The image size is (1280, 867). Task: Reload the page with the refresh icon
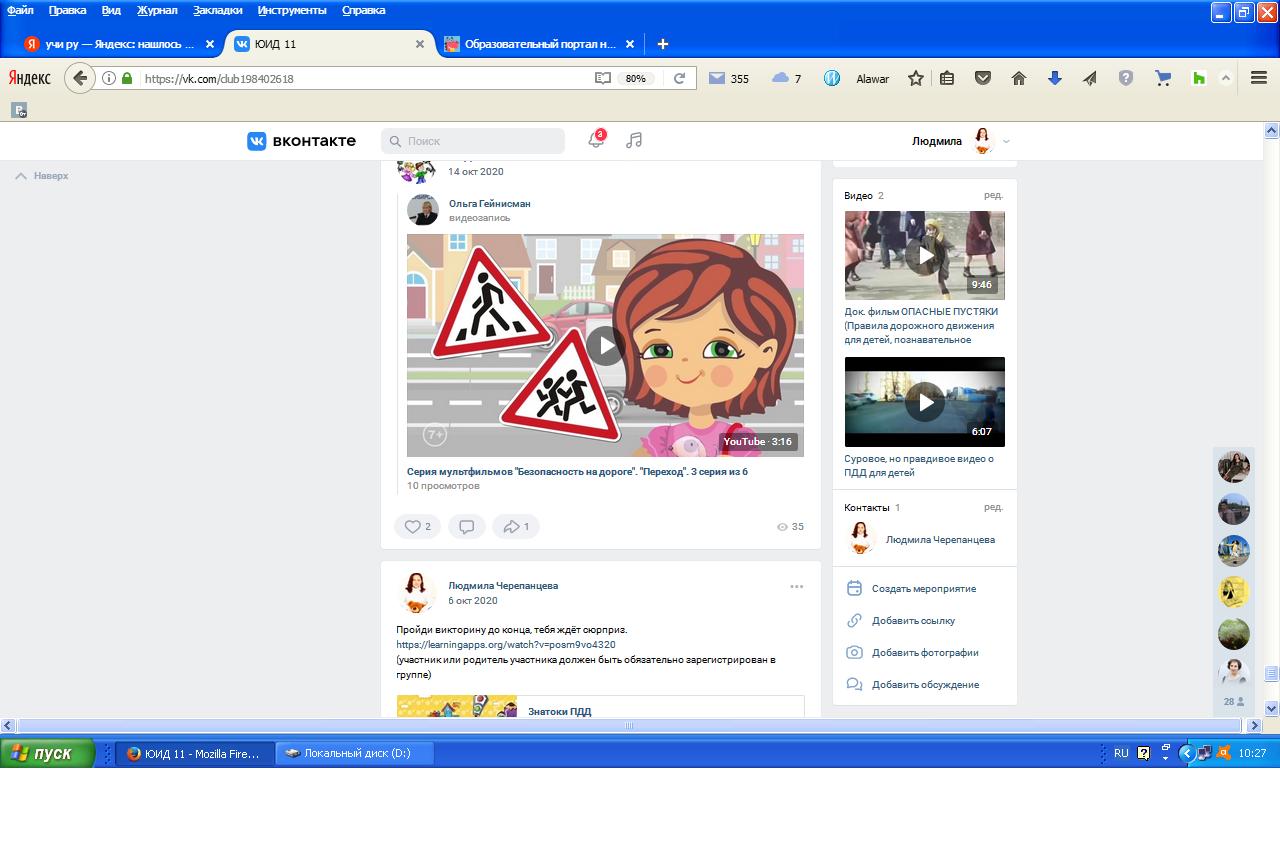tap(679, 78)
